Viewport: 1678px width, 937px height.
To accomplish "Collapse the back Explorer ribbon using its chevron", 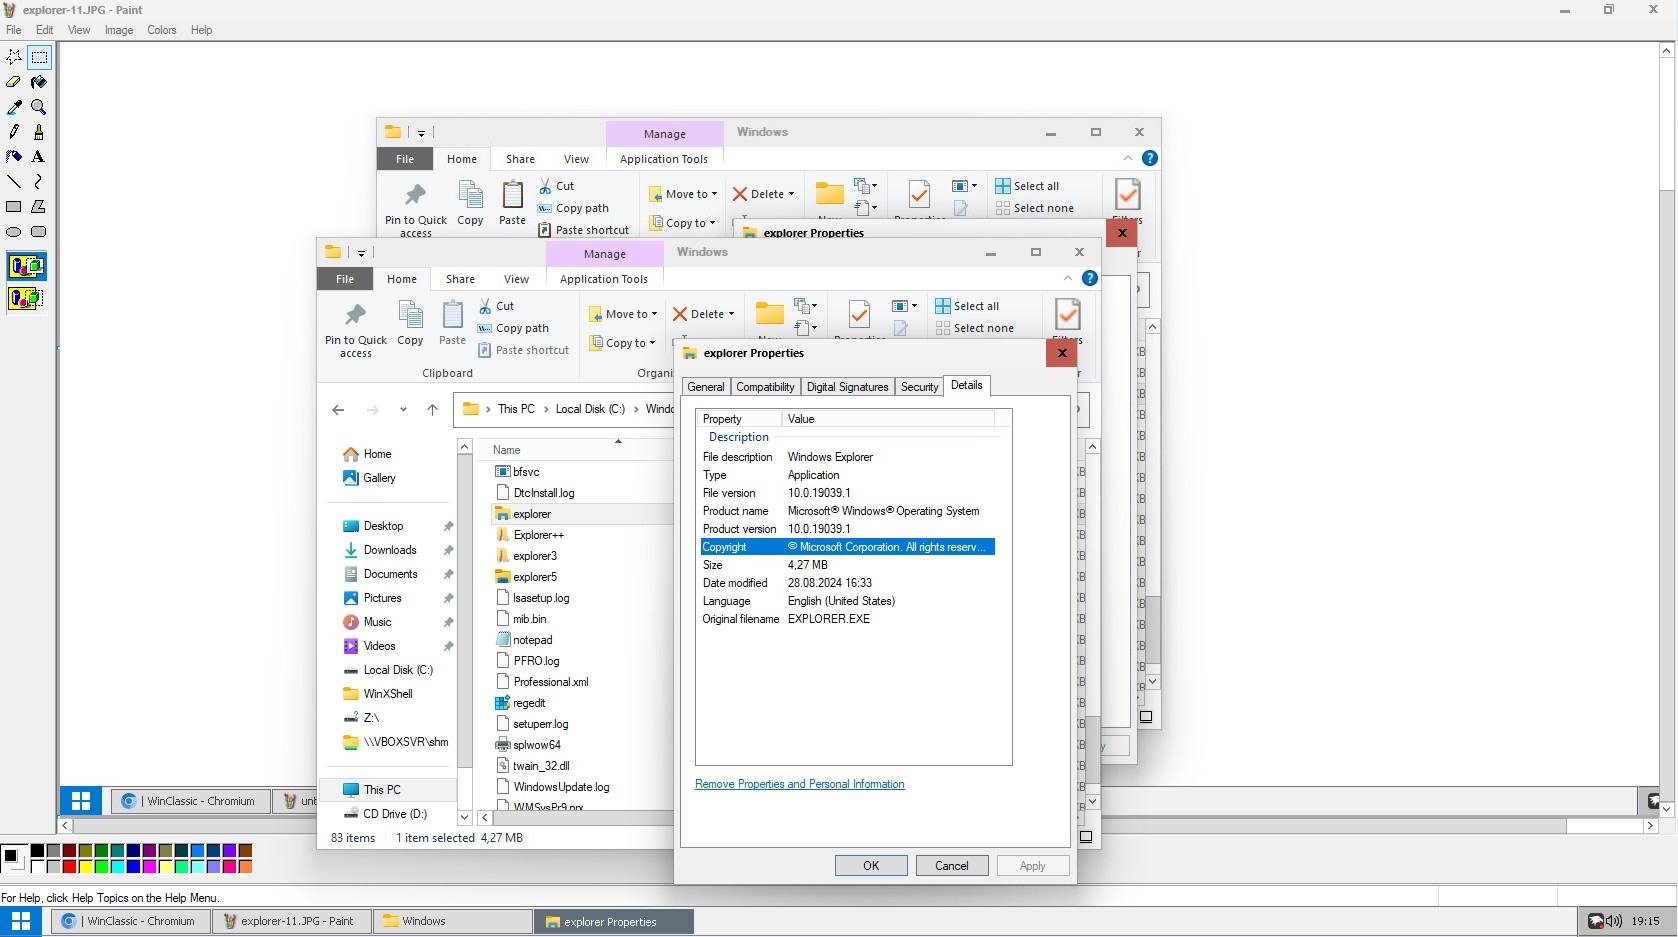I will pos(1127,158).
